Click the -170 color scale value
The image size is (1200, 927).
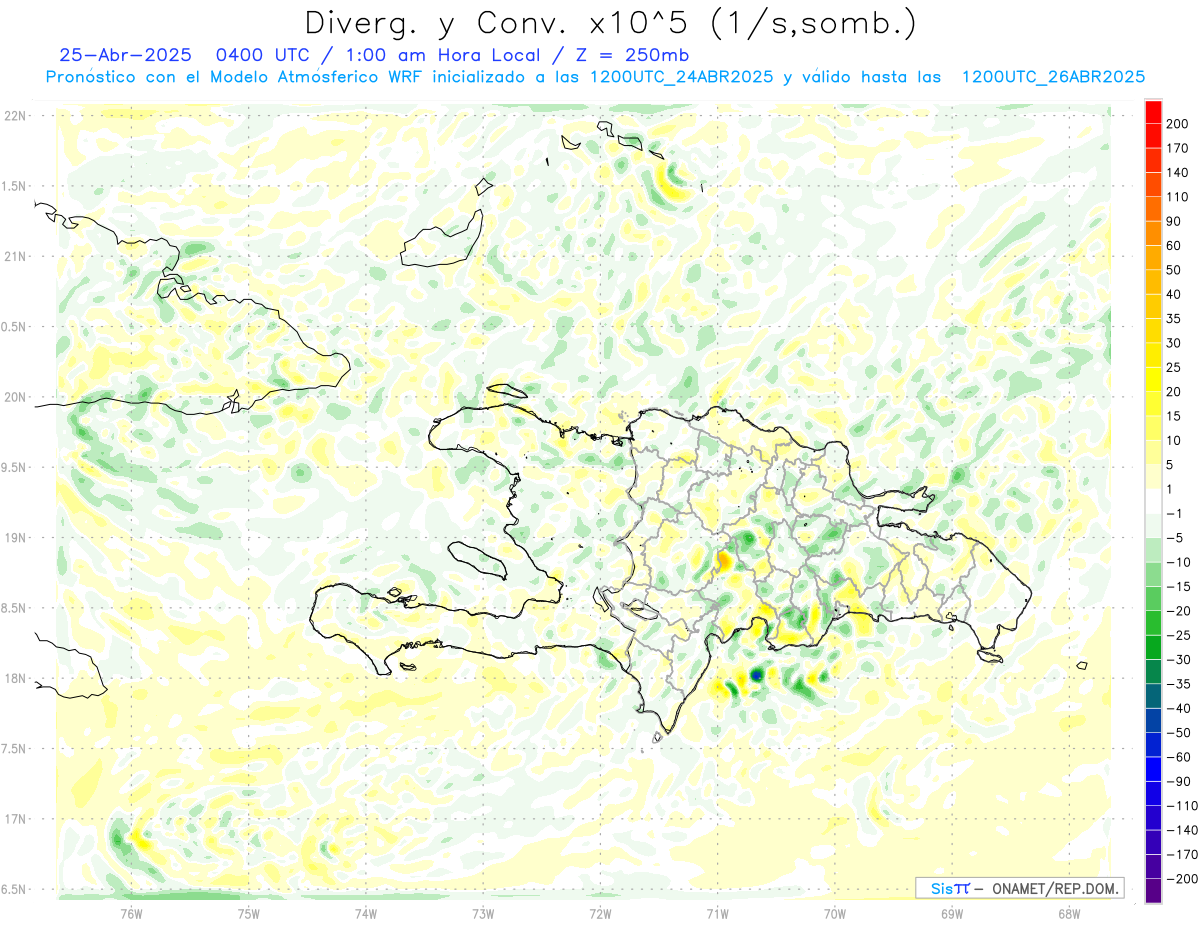click(1180, 855)
